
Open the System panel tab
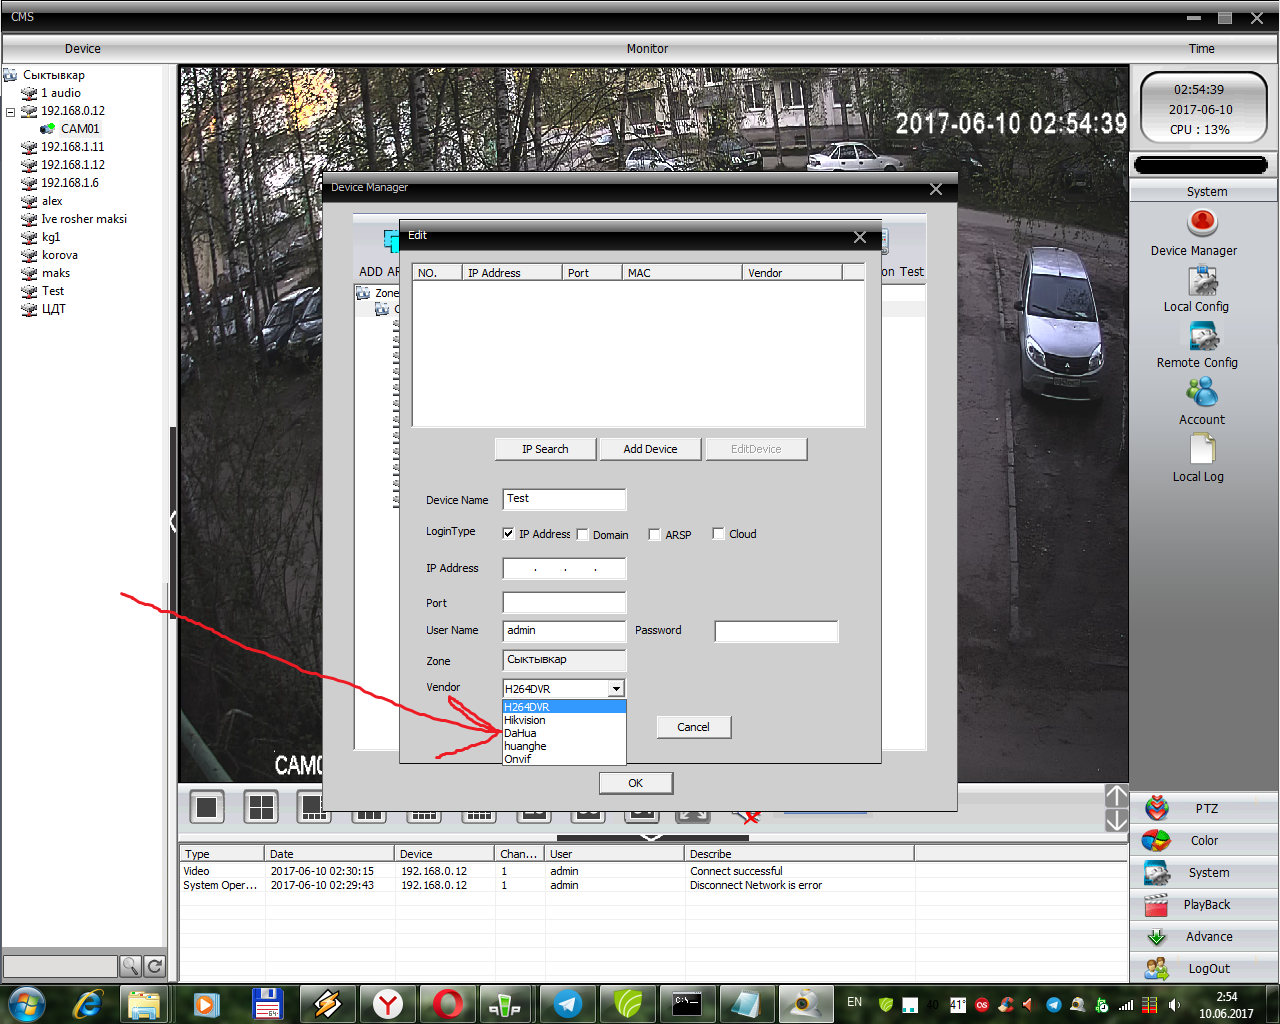(x=1205, y=872)
